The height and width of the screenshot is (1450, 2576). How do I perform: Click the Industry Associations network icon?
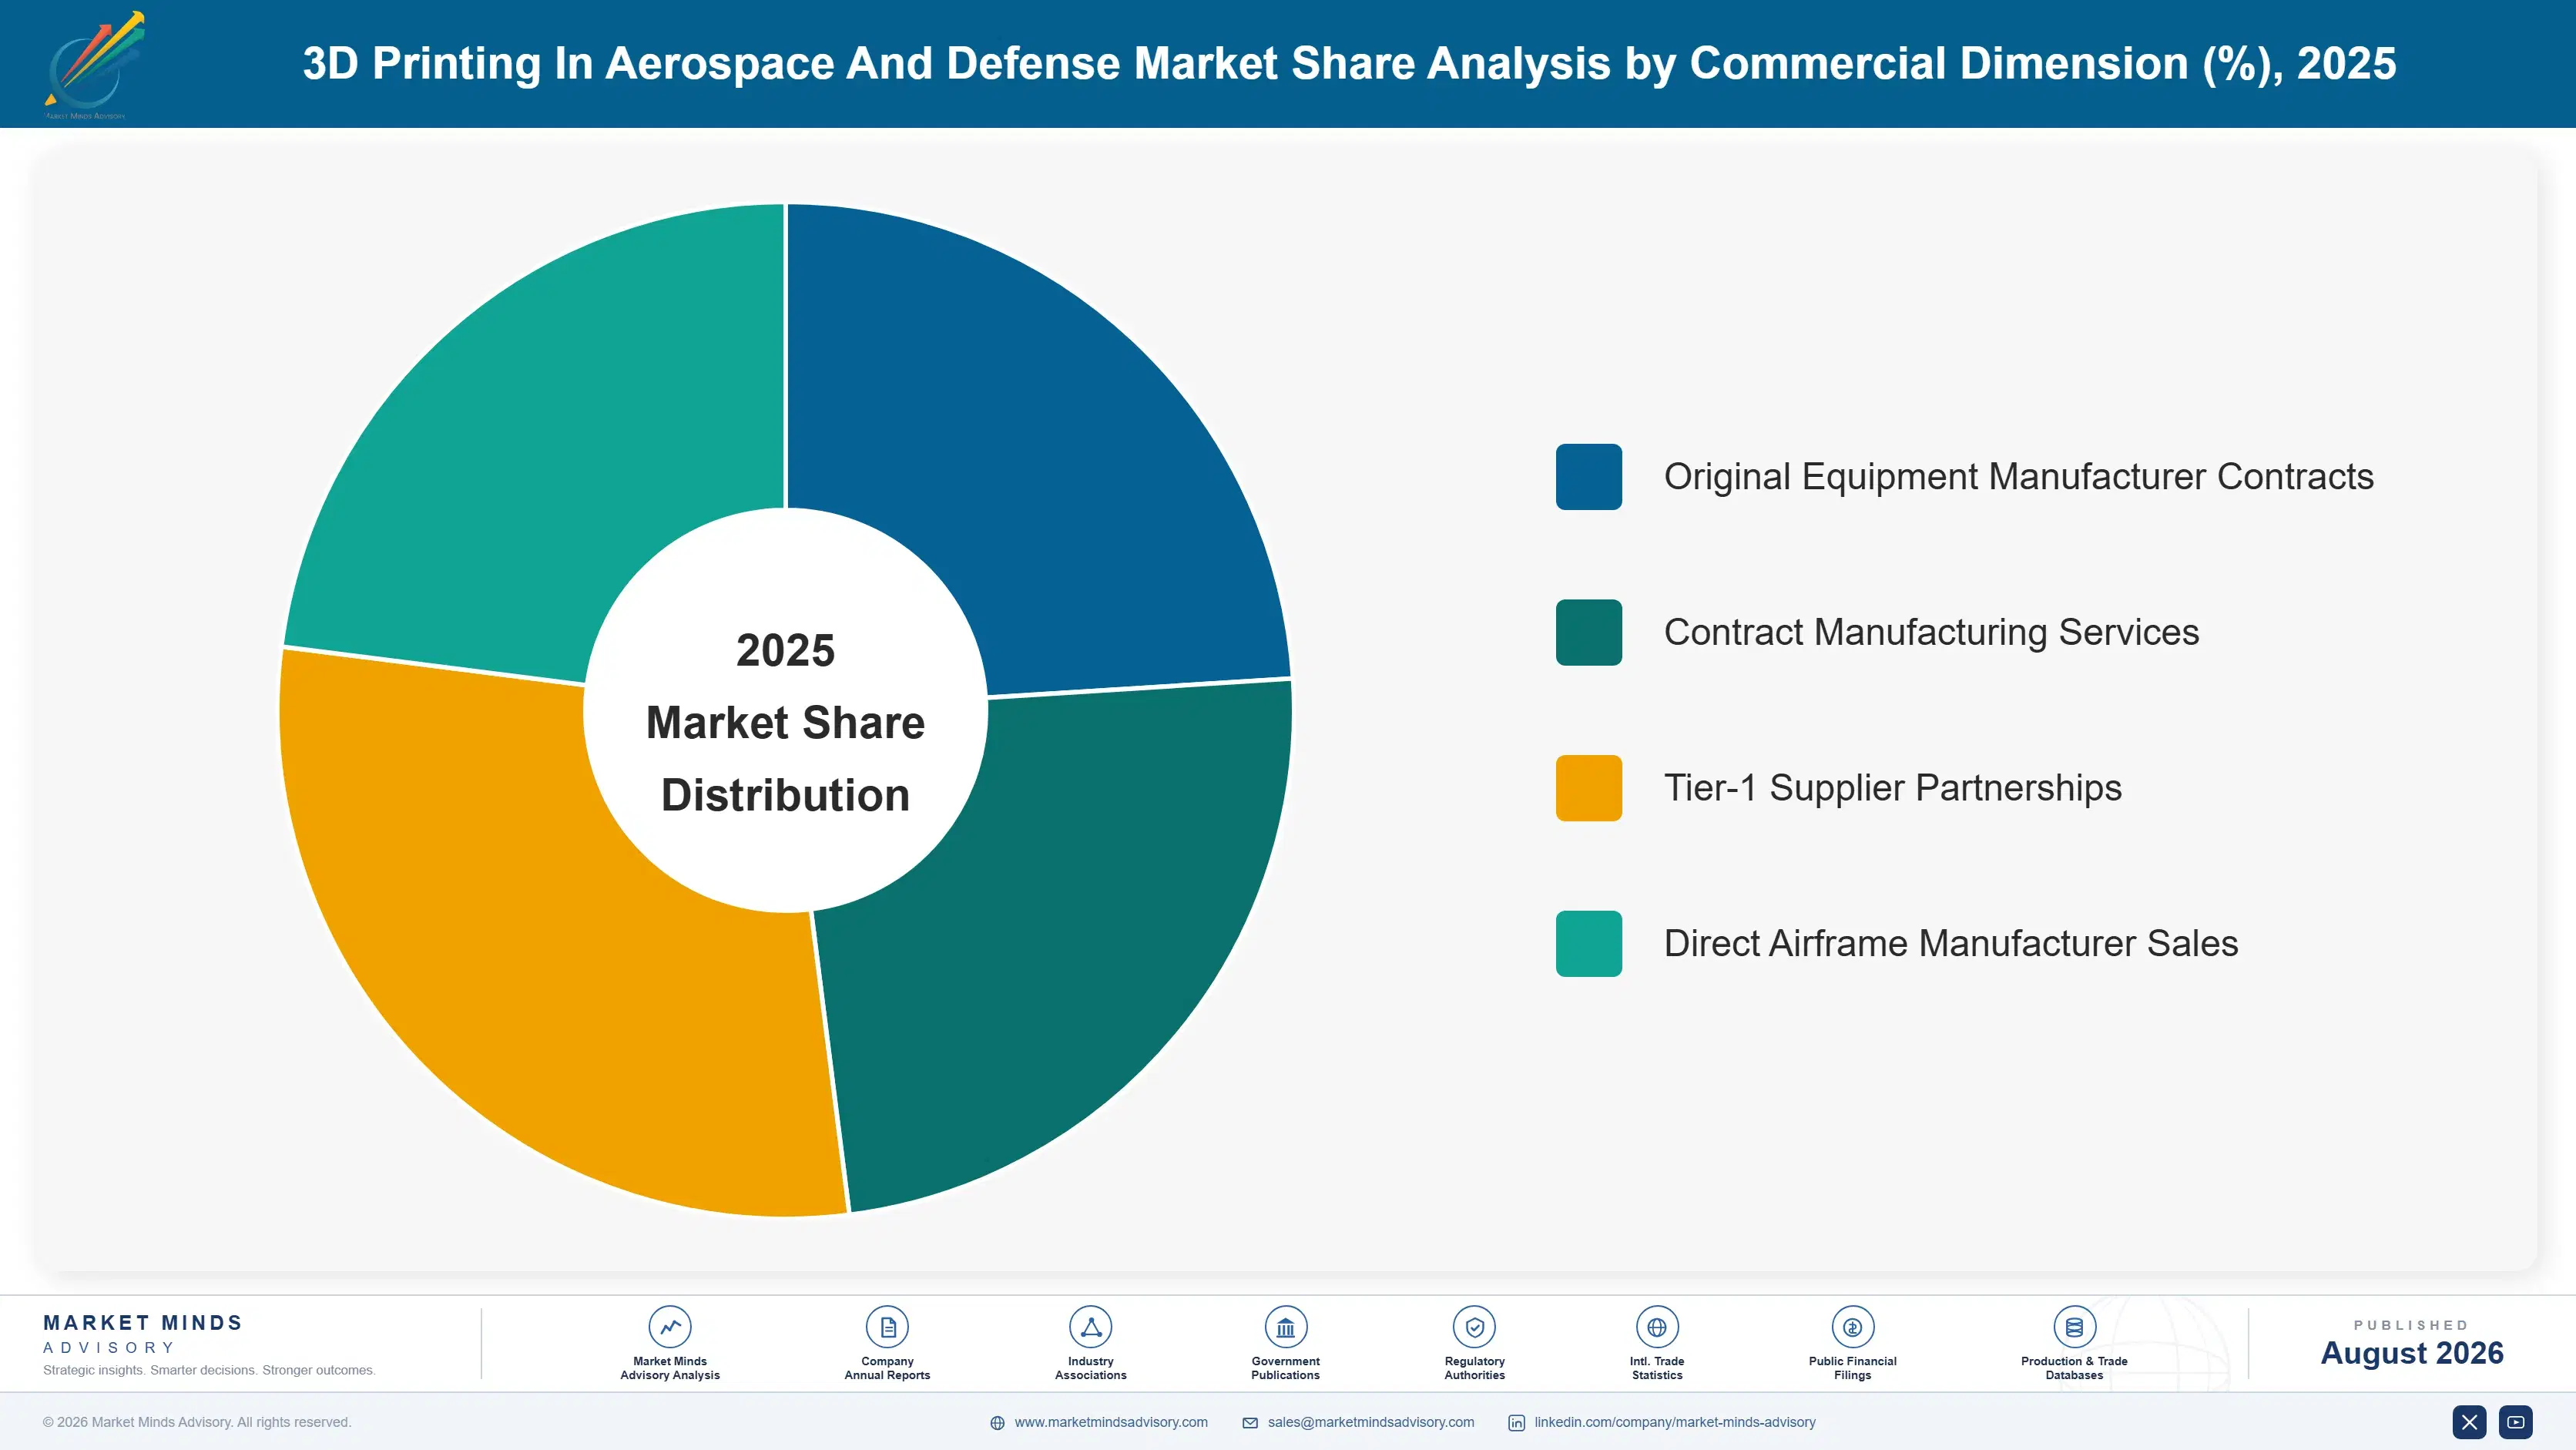1090,1327
